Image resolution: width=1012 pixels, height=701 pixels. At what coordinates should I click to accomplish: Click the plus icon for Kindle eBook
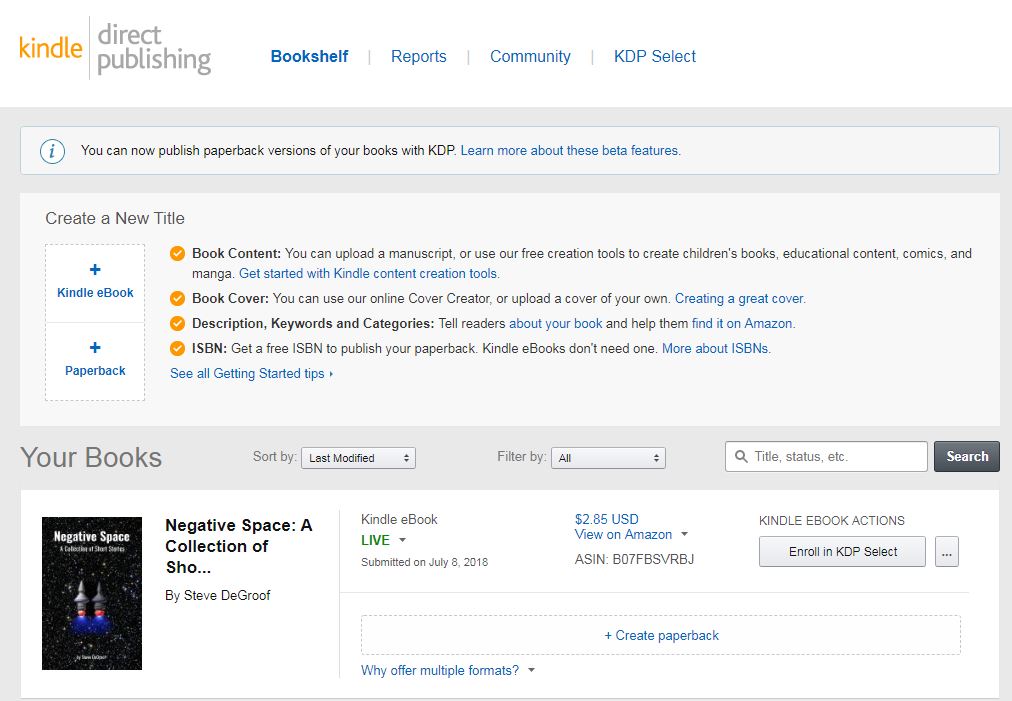95,270
